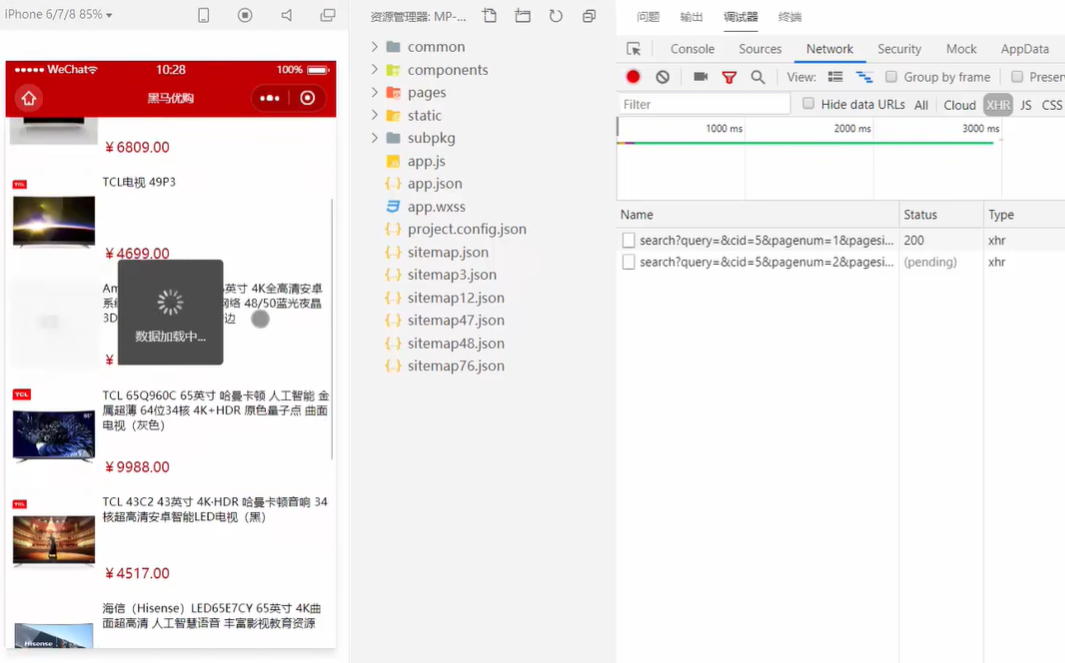Viewport: 1065px width, 663px height.
Task: Expand the subpkg folder
Action: click(x=374, y=137)
